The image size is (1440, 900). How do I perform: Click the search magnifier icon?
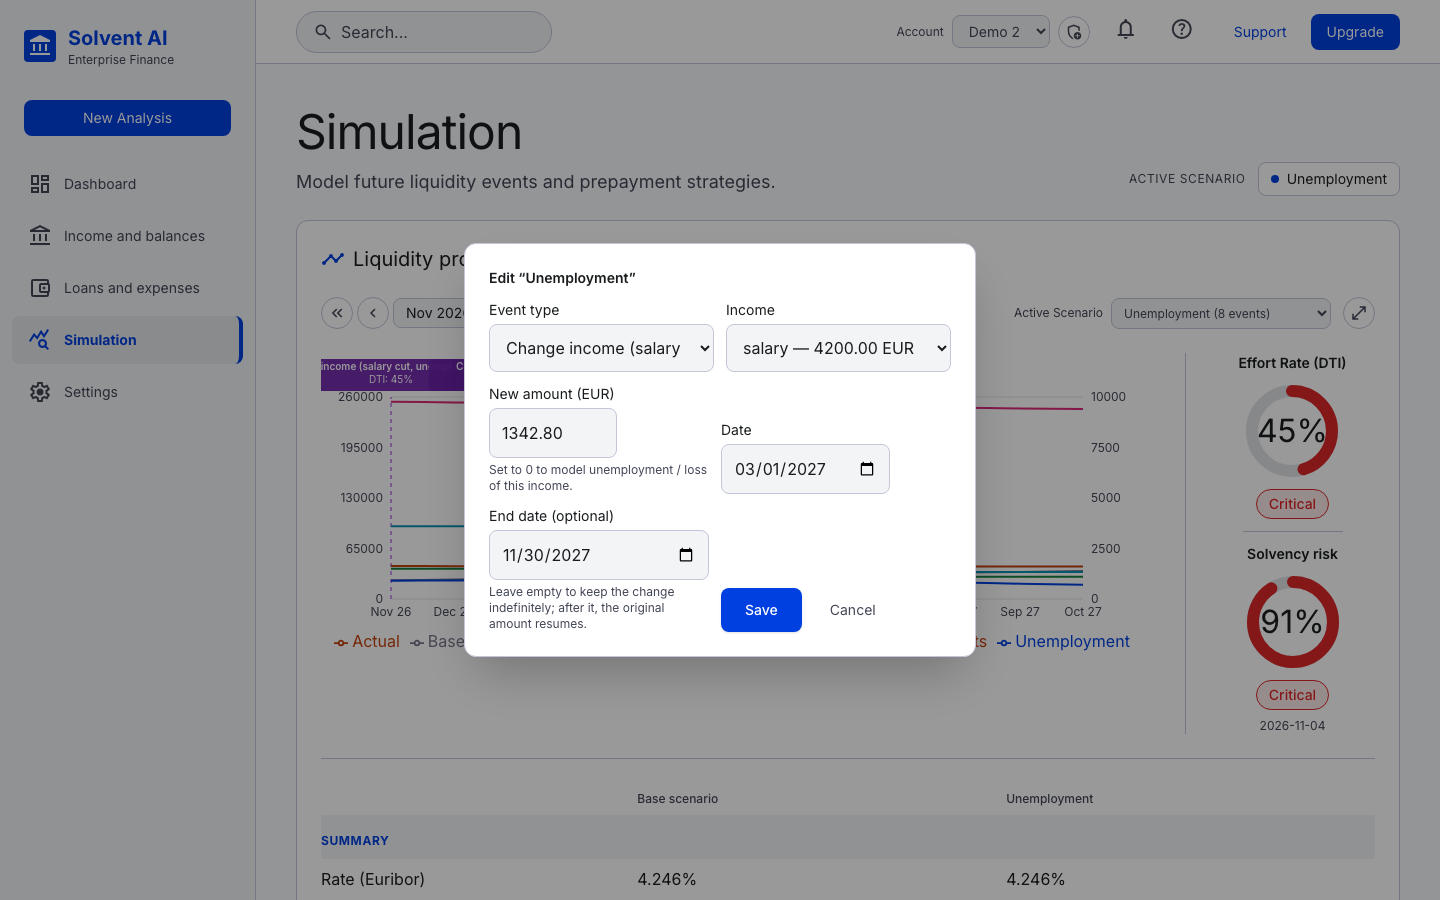pyautogui.click(x=323, y=32)
